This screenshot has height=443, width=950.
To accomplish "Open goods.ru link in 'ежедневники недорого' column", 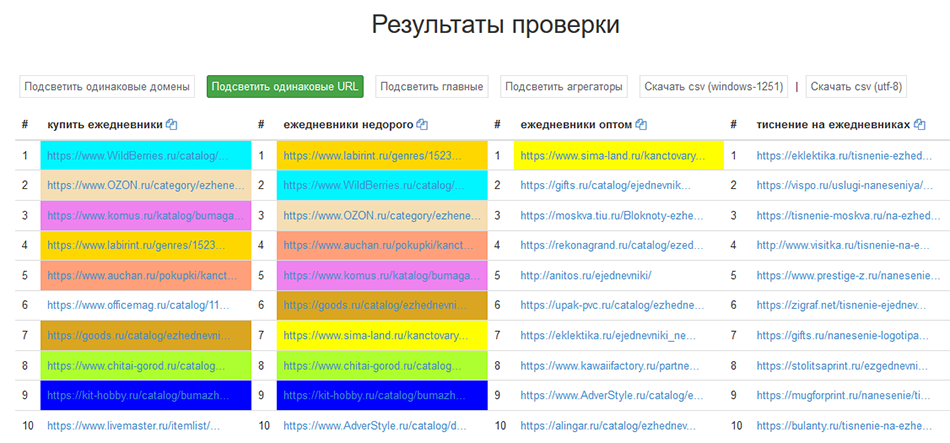I will coord(376,305).
